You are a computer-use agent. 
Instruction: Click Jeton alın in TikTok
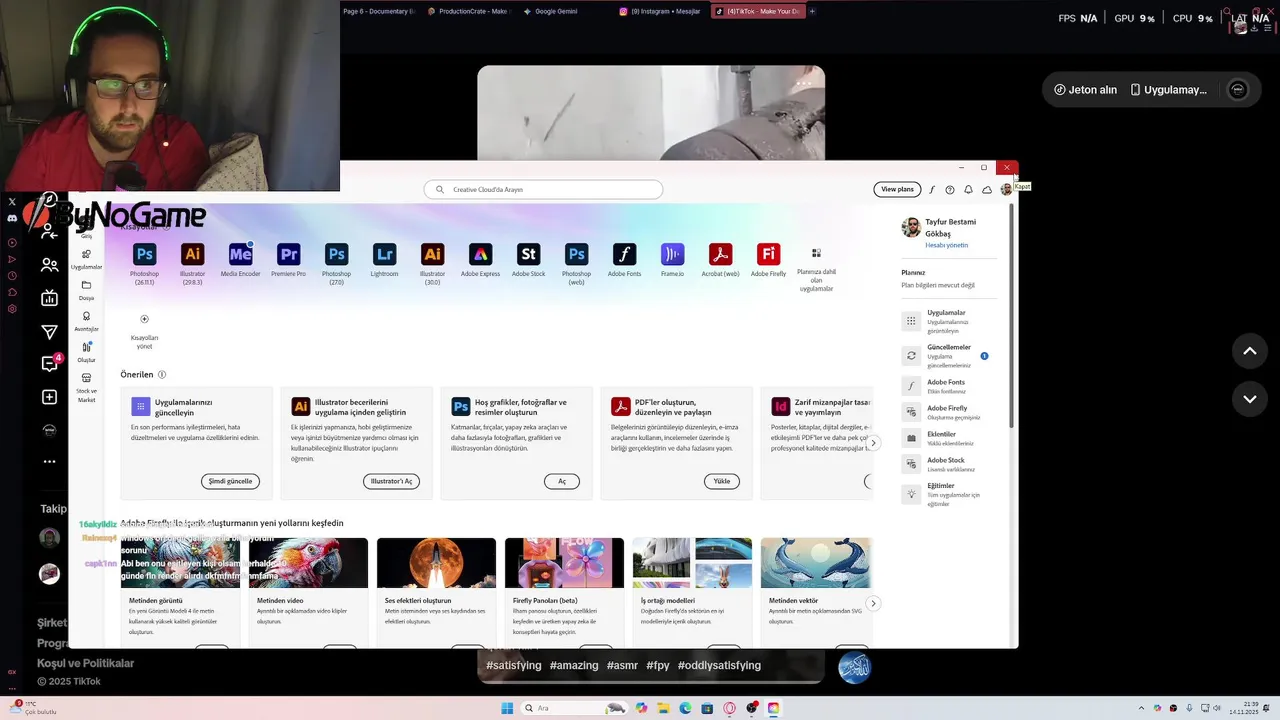pos(1085,89)
